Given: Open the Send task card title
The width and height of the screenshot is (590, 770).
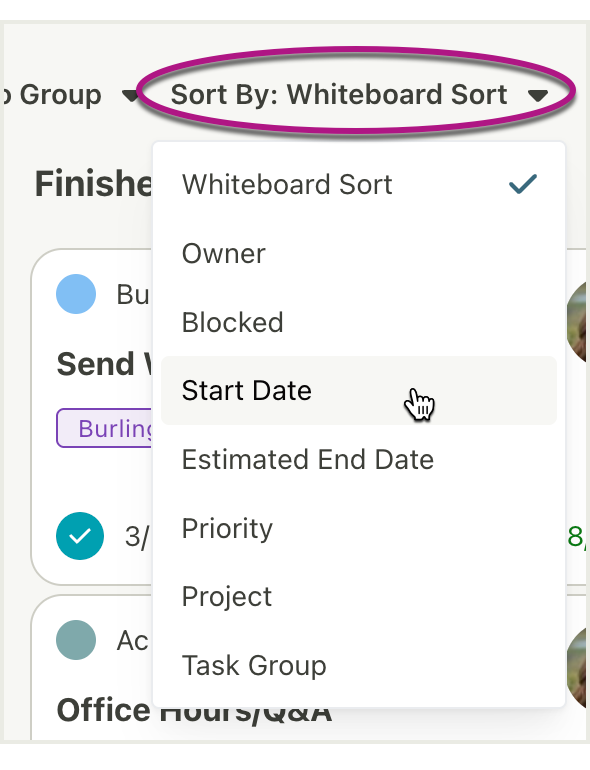Looking at the screenshot, I should (x=105, y=364).
